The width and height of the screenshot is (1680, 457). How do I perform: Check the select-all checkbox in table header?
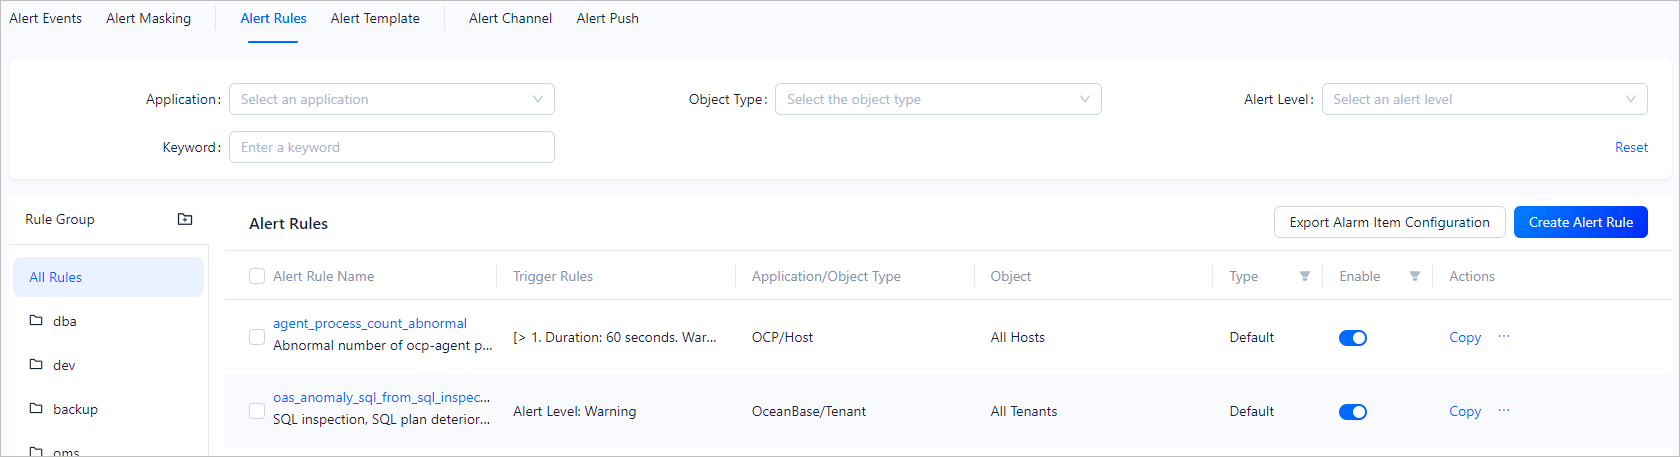(257, 276)
